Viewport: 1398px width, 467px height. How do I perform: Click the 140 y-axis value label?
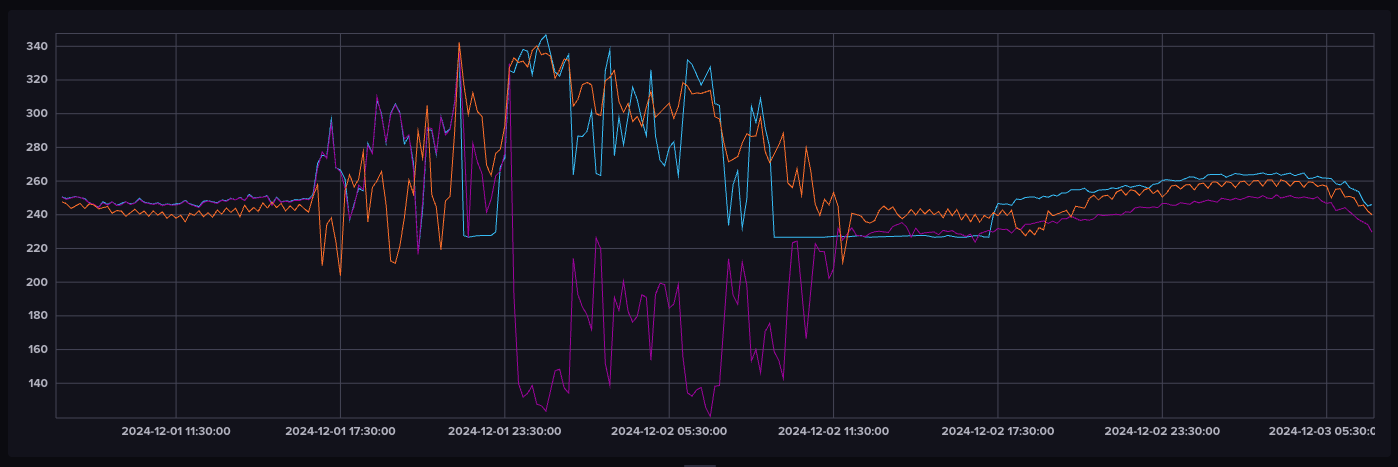(38, 383)
